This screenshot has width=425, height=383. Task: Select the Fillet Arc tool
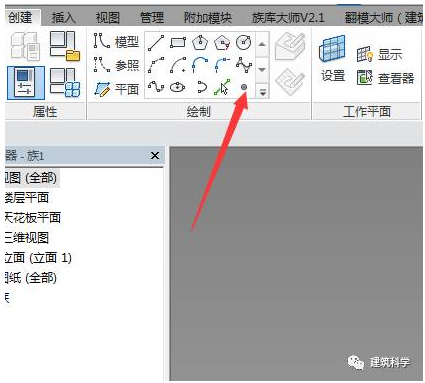point(222,65)
